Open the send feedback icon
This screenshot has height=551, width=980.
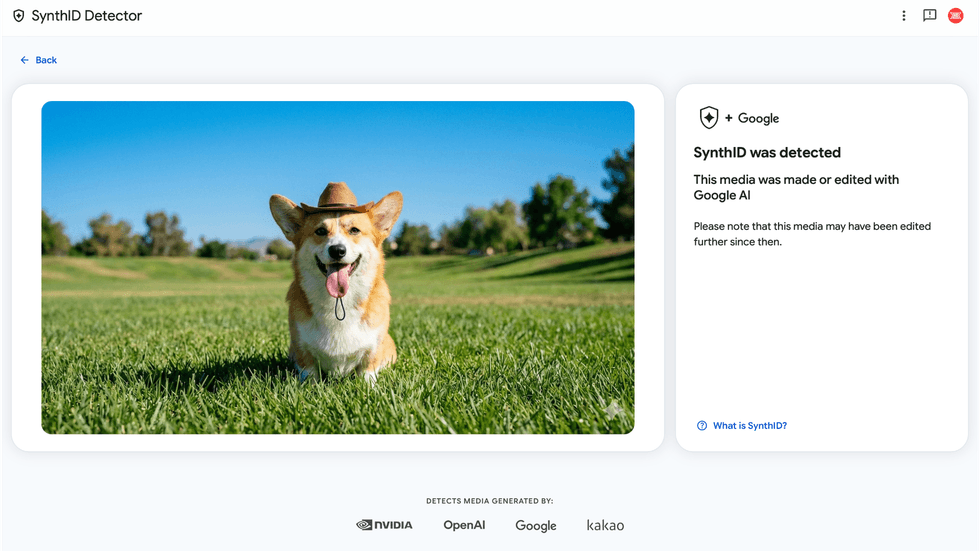point(929,16)
